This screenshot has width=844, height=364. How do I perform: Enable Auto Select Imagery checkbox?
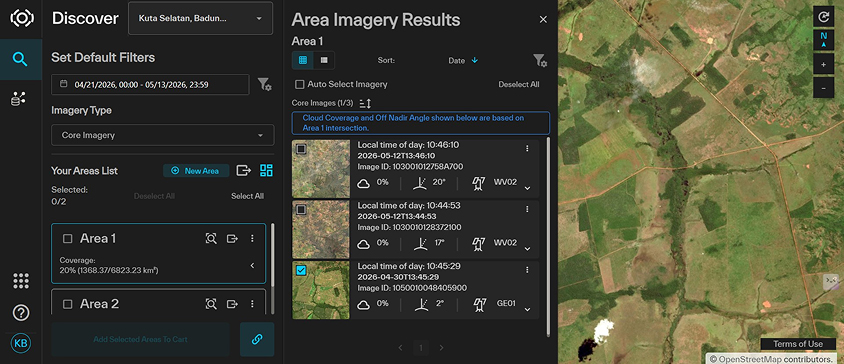[299, 85]
